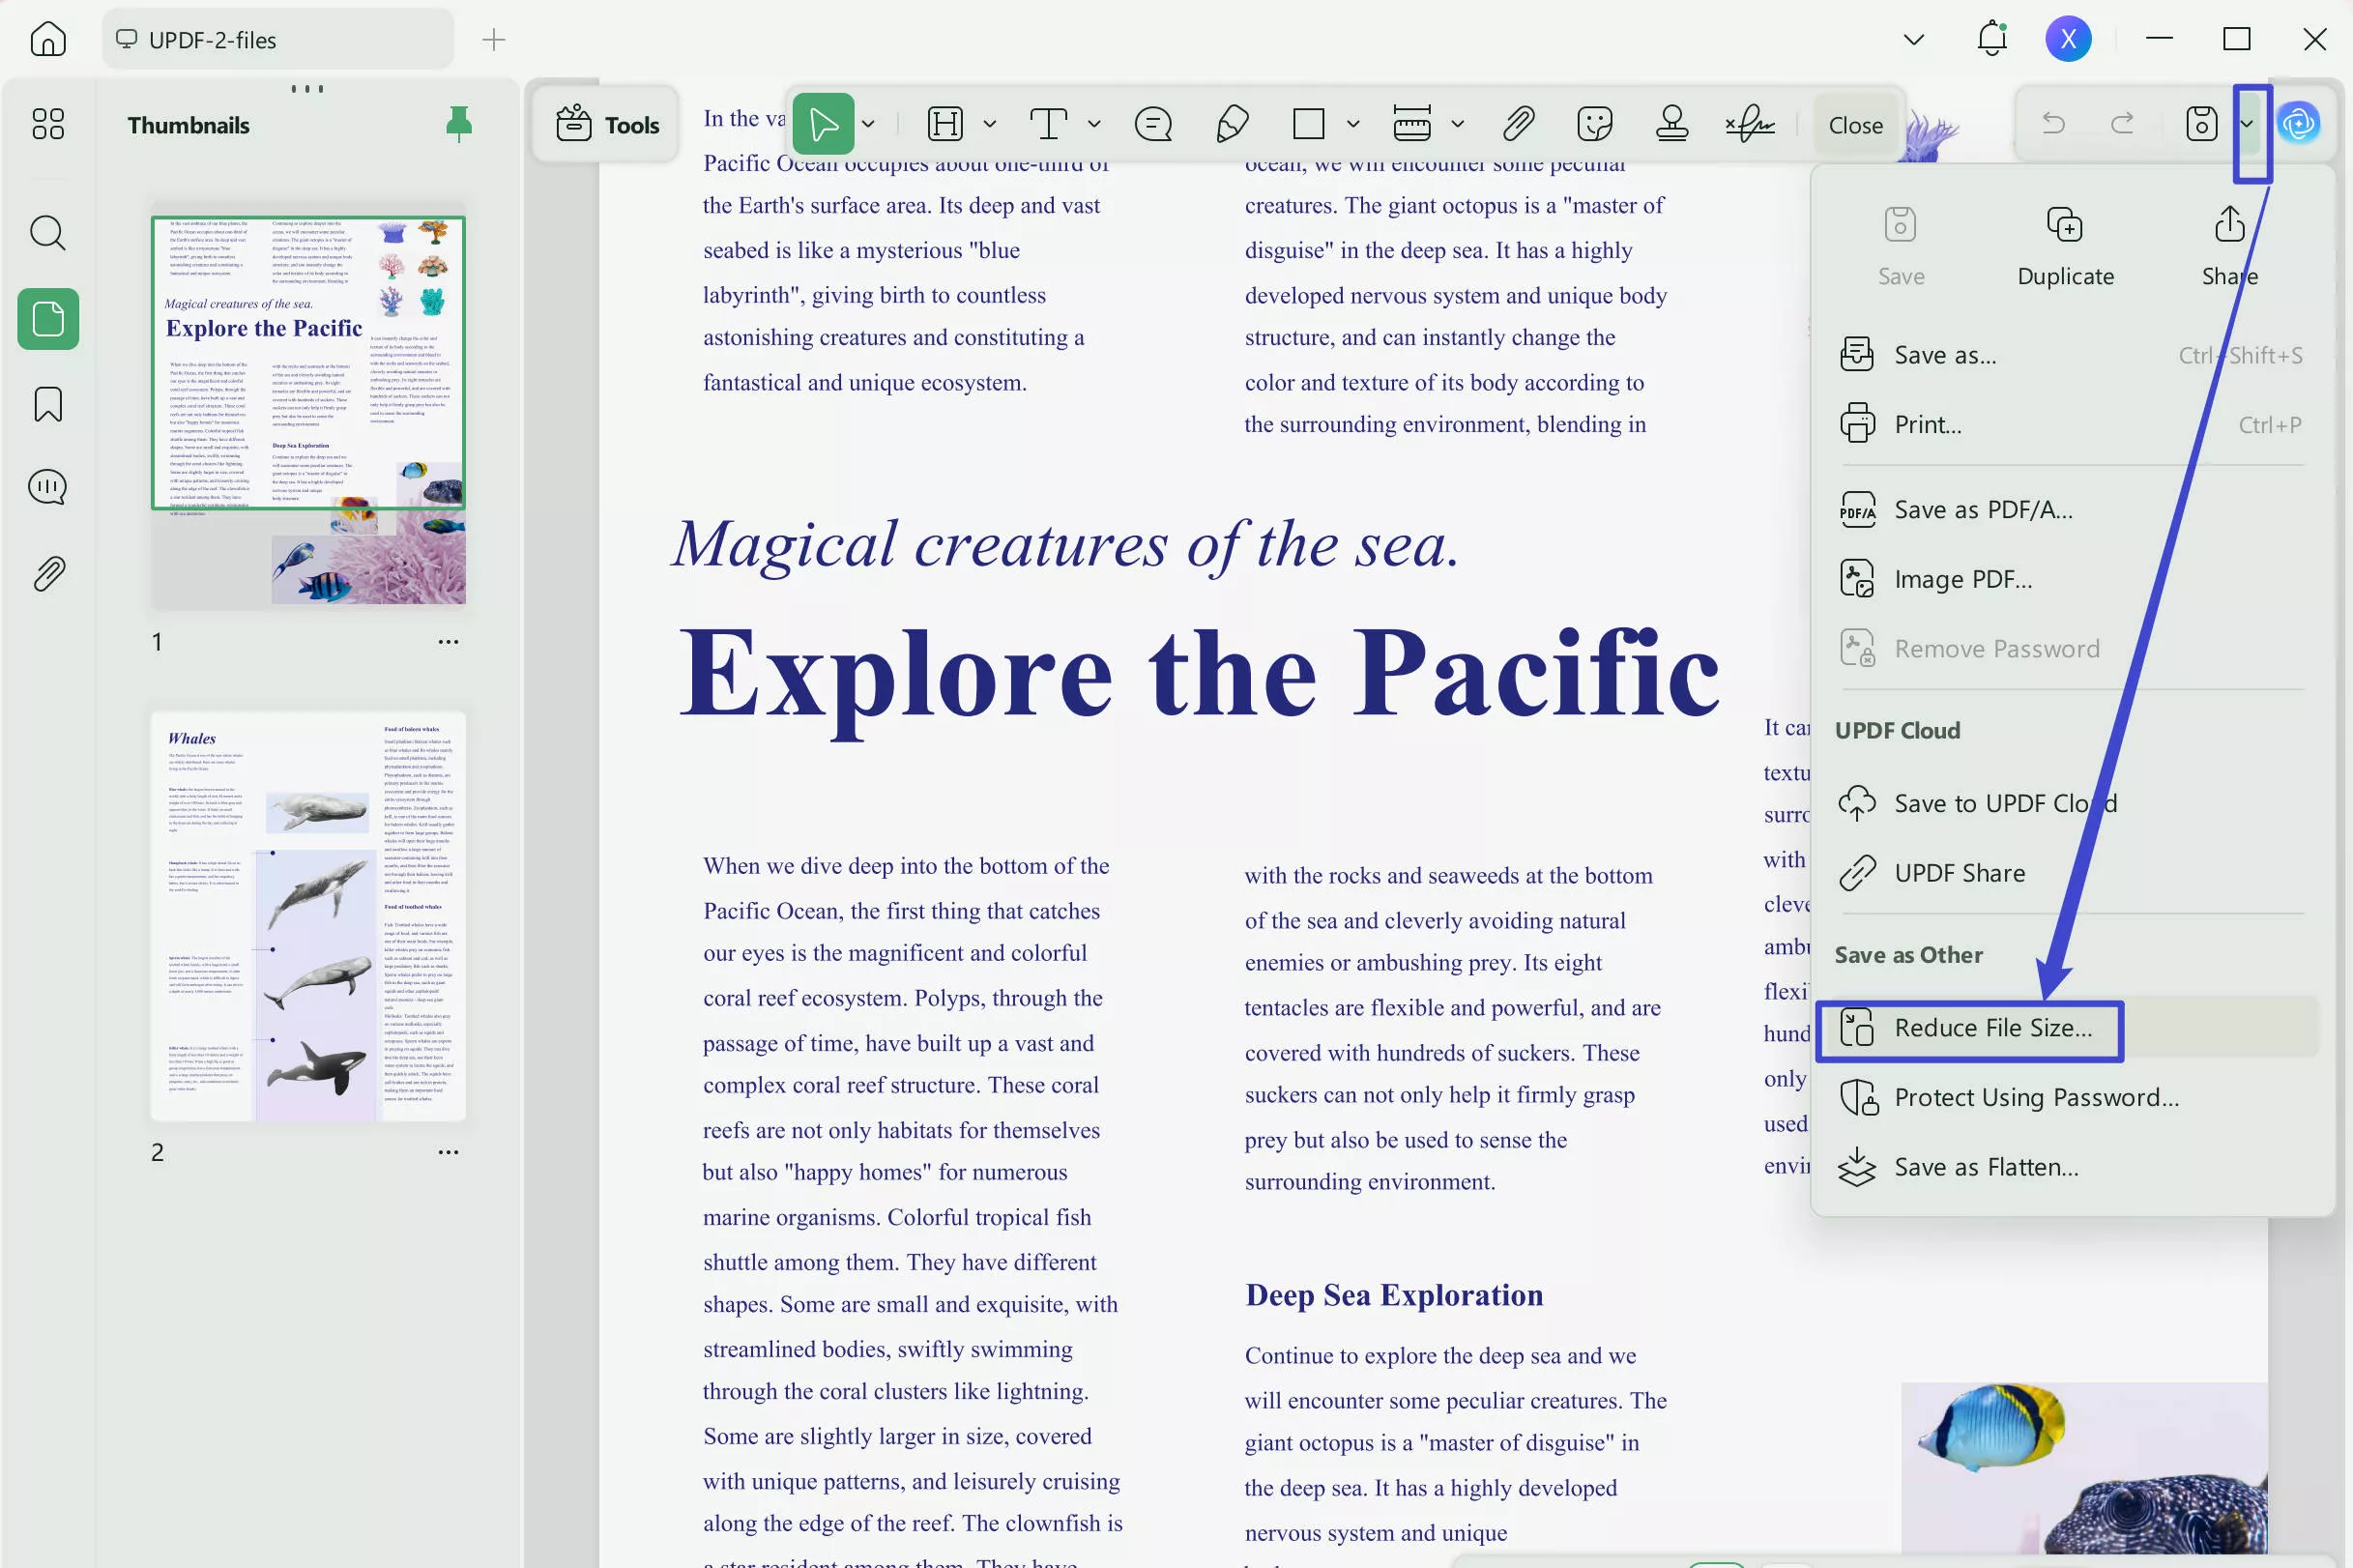Open the comment annotation tool

(x=1152, y=123)
